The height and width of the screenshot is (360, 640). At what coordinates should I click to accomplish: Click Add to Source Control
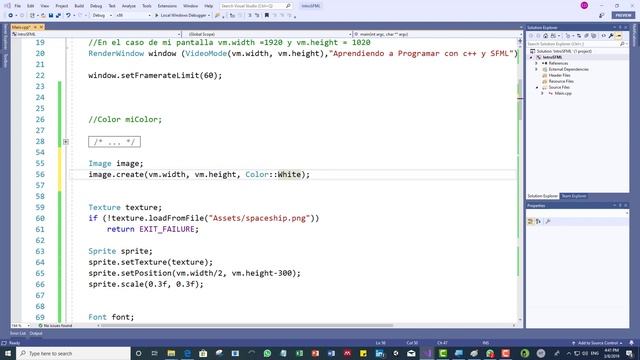click(598, 343)
